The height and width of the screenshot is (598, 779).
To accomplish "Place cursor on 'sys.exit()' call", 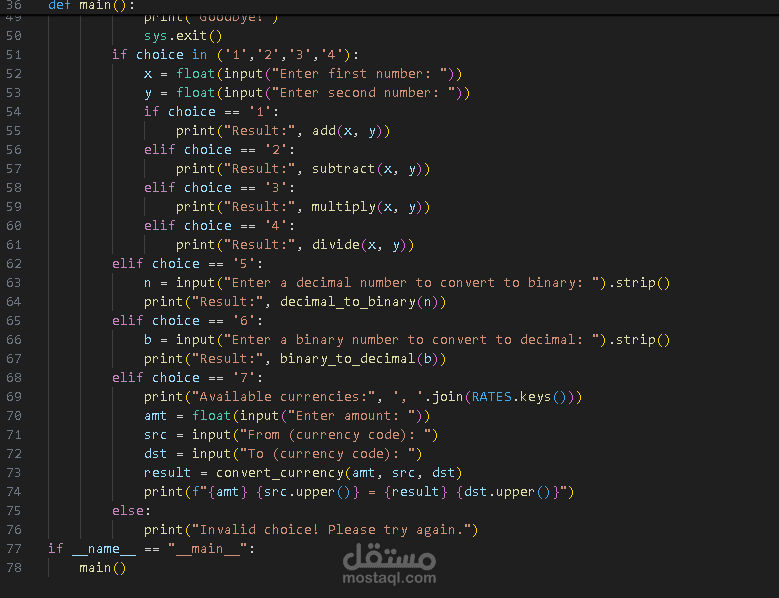I will pos(183,36).
